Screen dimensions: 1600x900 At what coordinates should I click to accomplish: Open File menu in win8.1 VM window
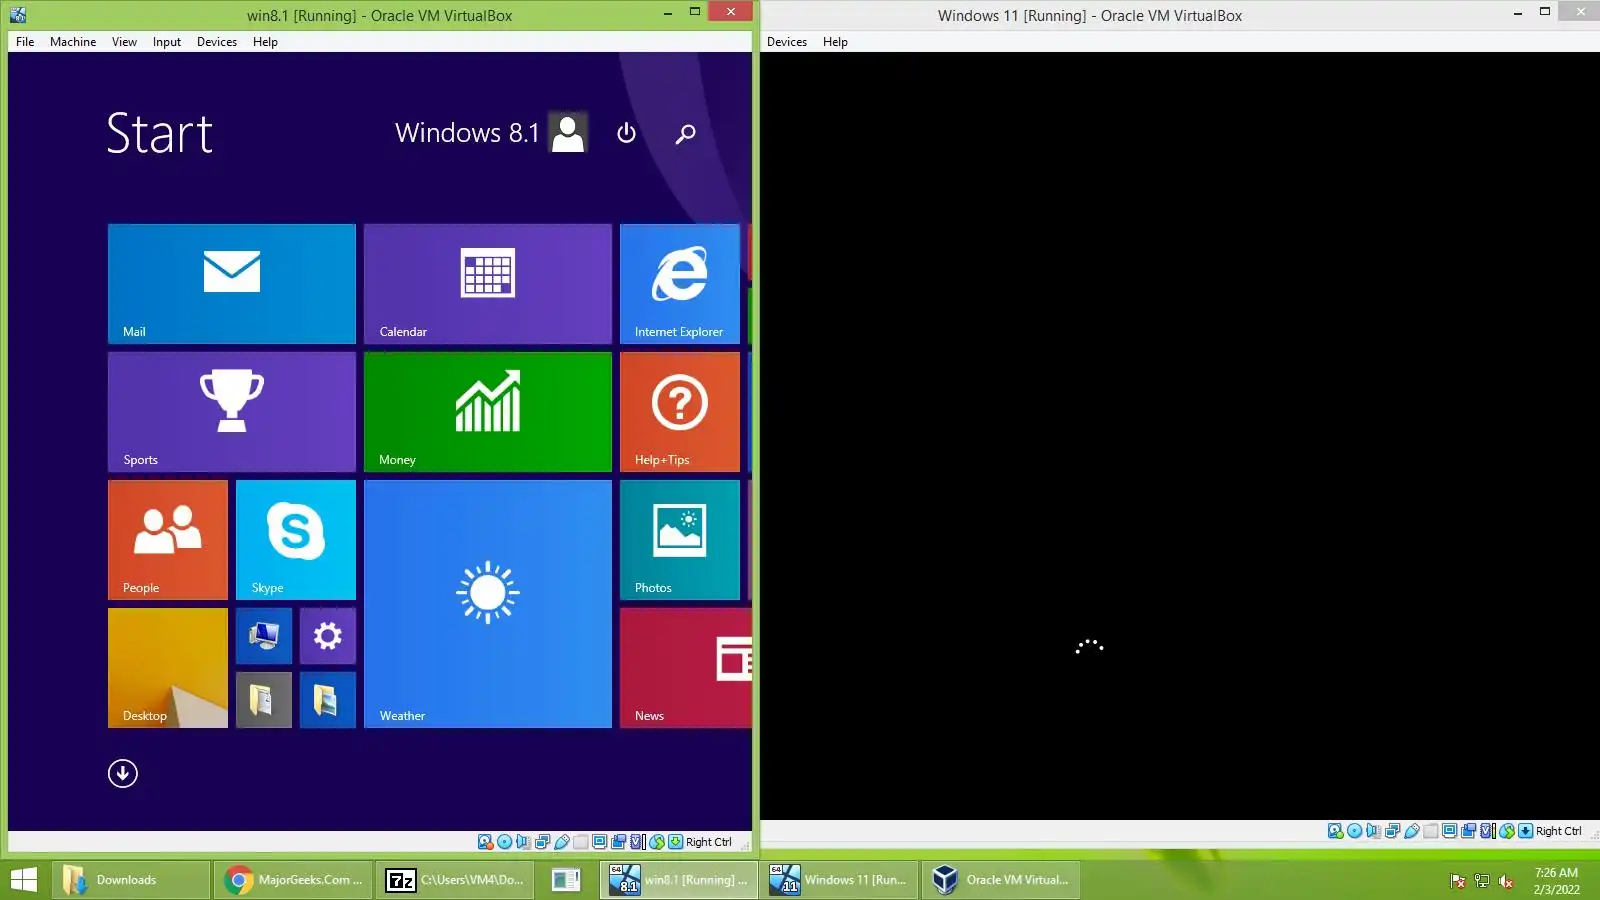point(25,42)
